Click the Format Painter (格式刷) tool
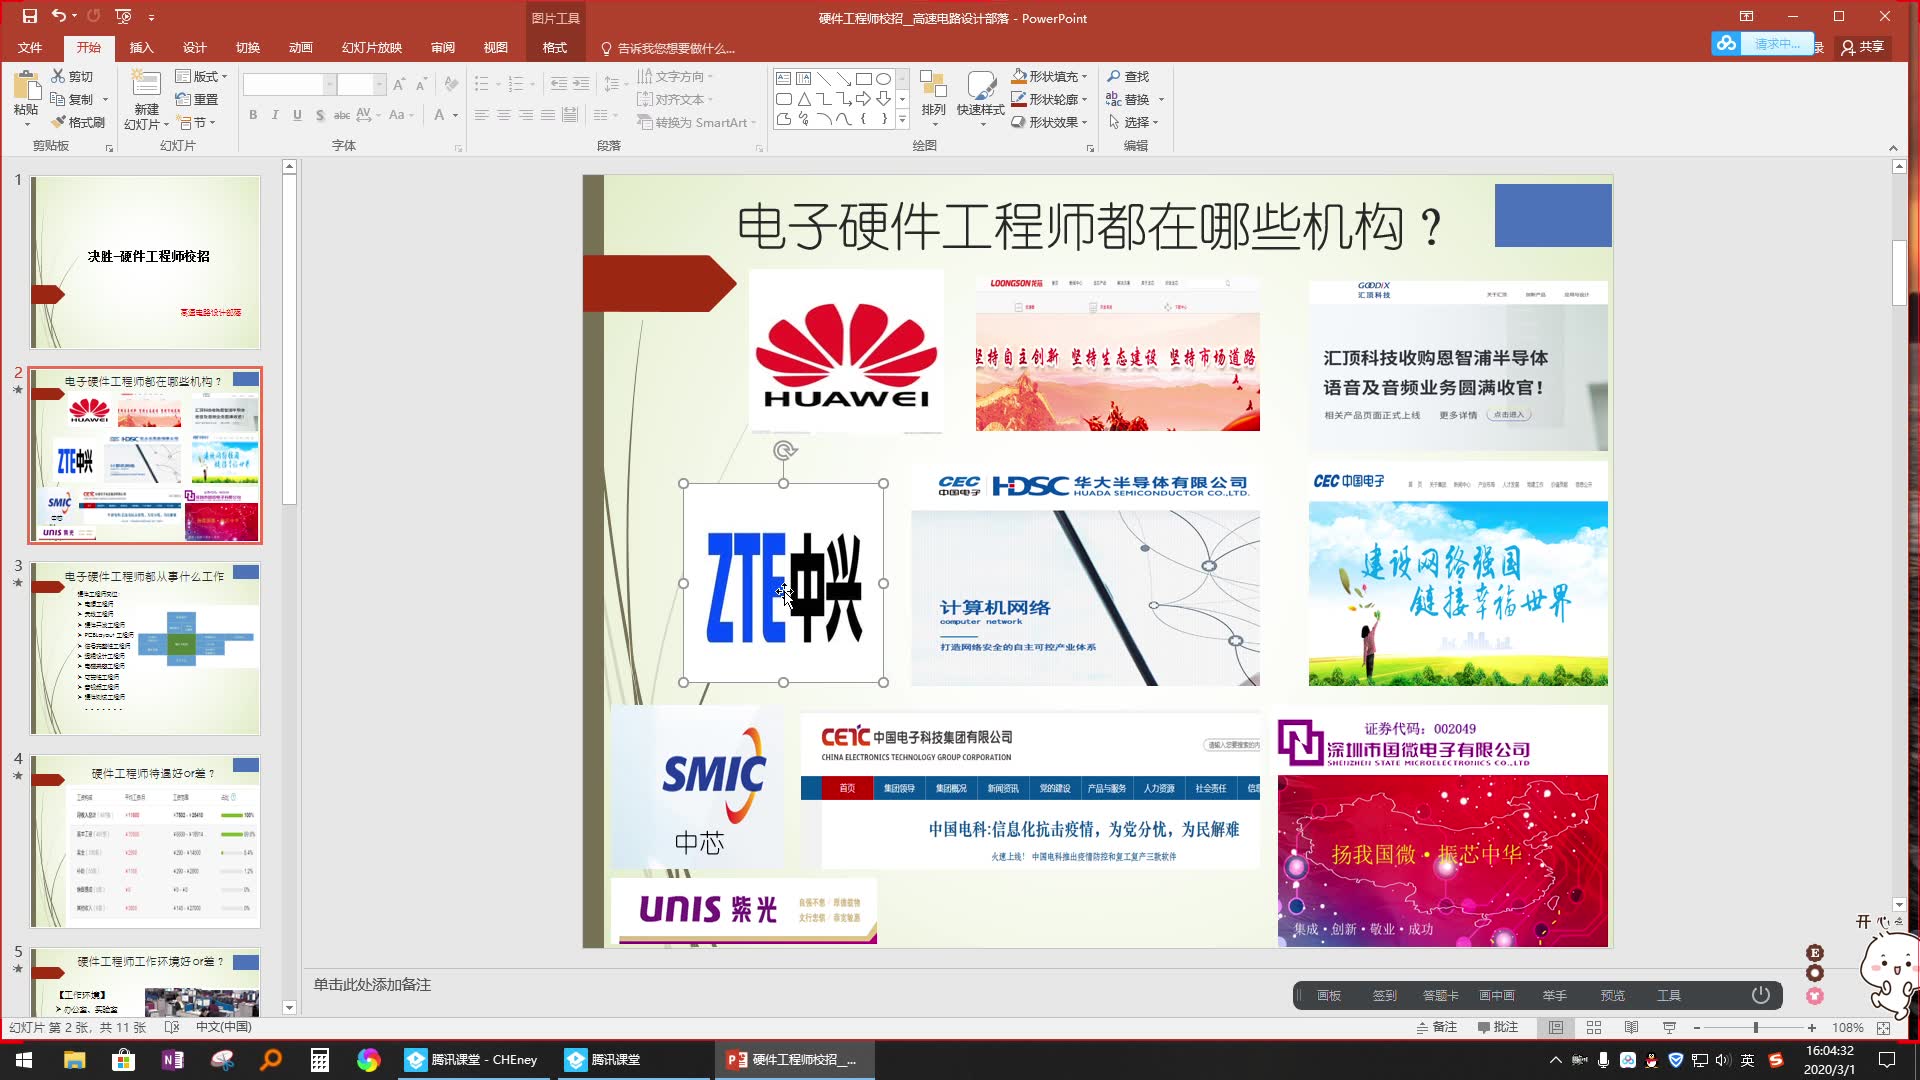Screen dimensions: 1920x1080 tap(79, 122)
